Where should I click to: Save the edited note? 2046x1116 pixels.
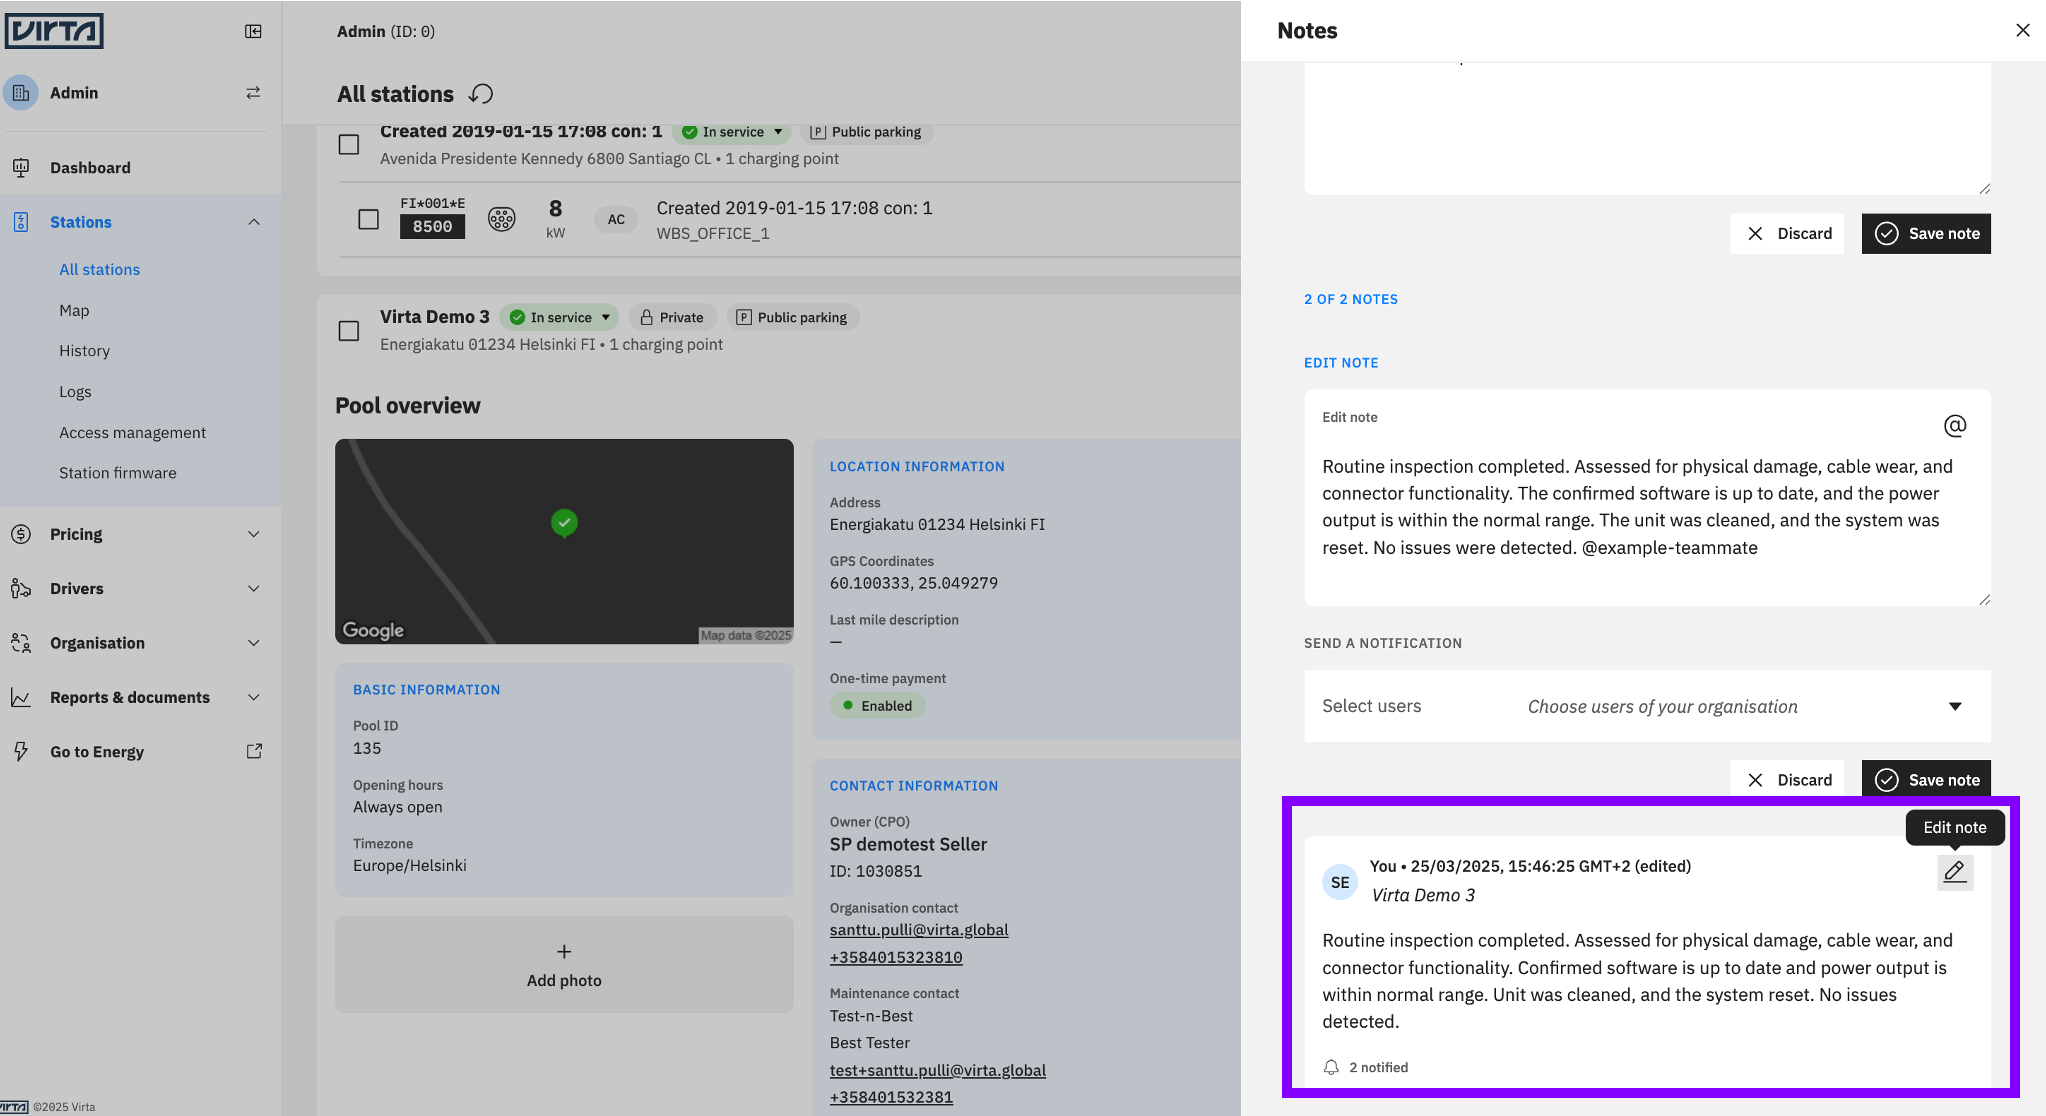(x=1926, y=779)
